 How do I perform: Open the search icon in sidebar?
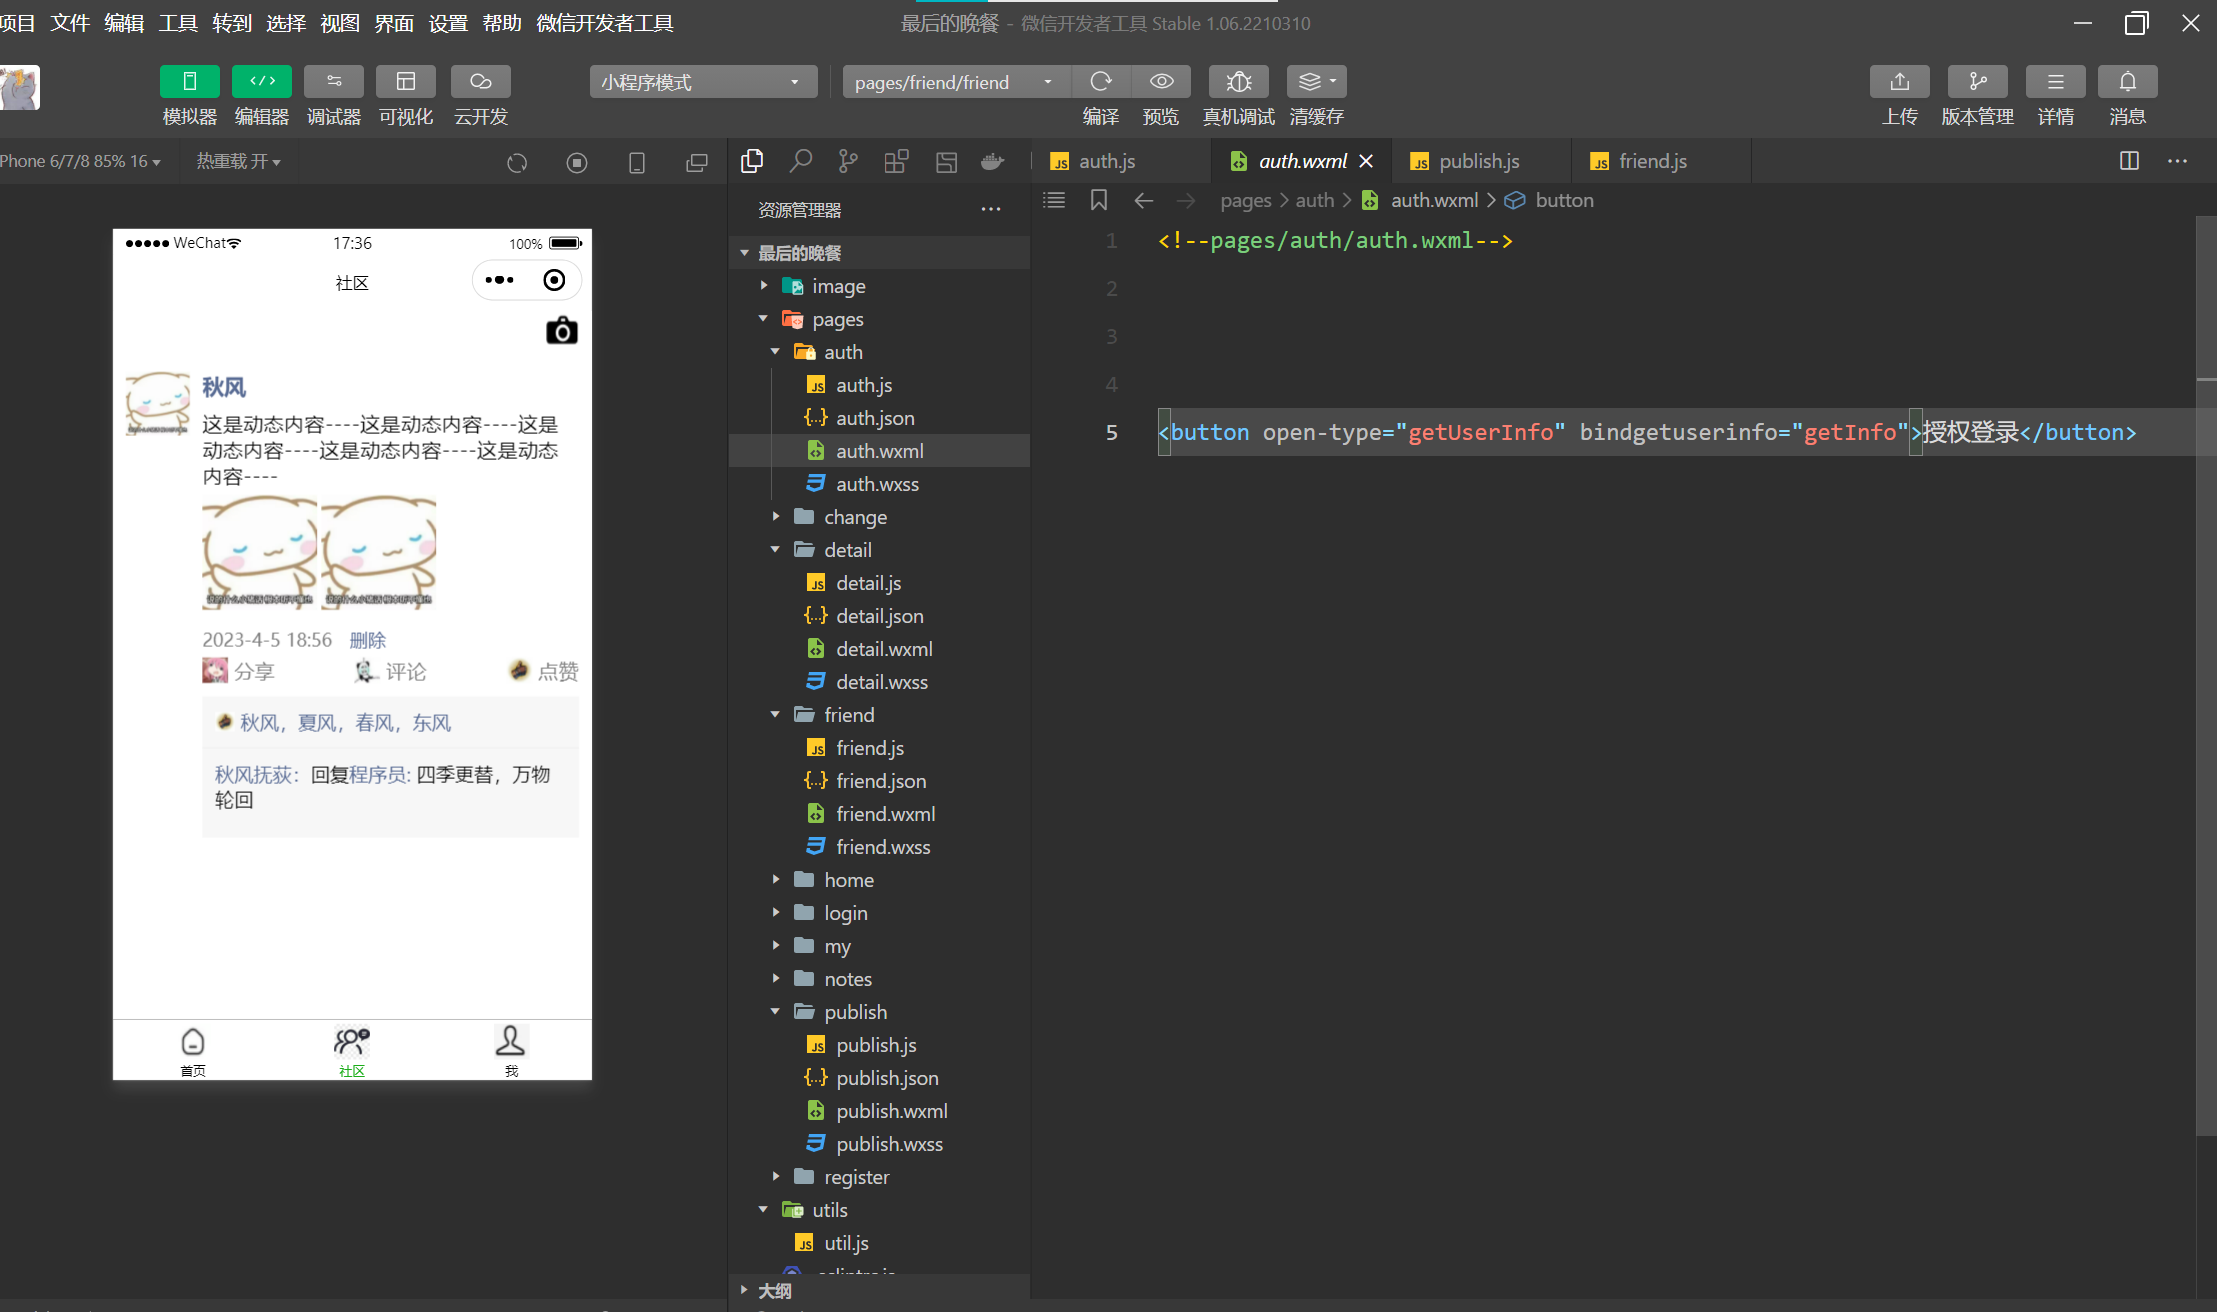coord(800,161)
